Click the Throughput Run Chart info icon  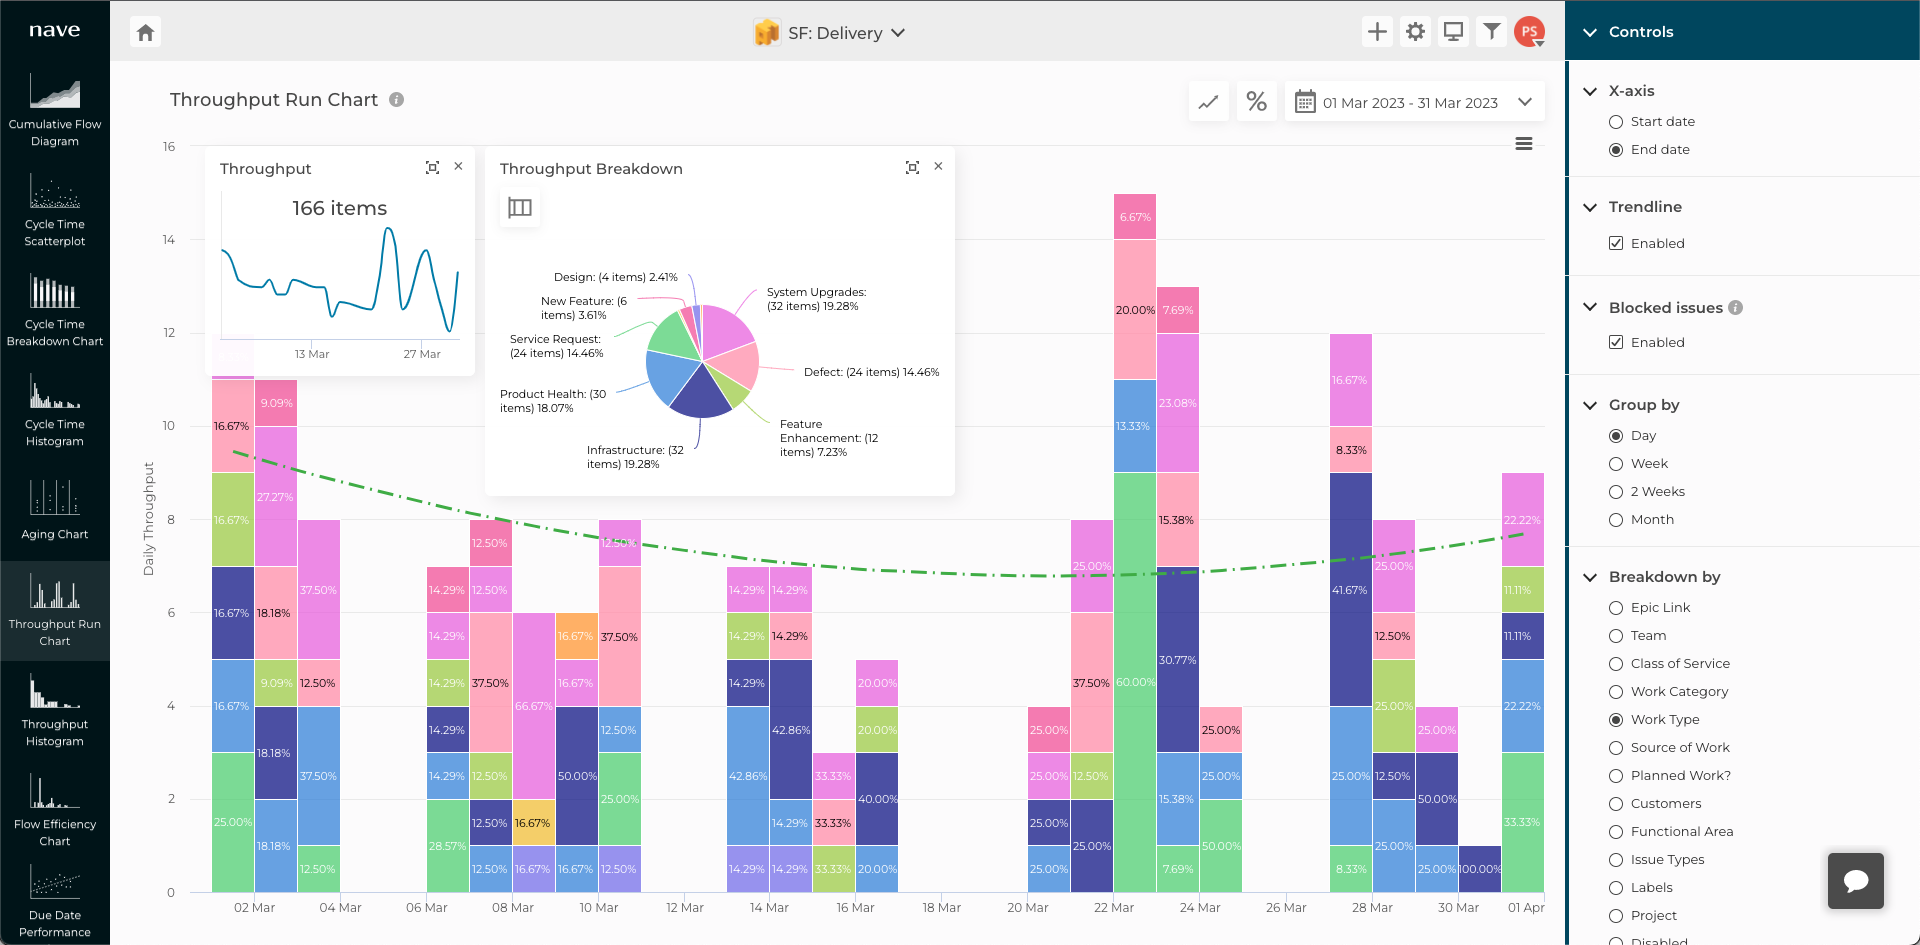[x=396, y=100]
